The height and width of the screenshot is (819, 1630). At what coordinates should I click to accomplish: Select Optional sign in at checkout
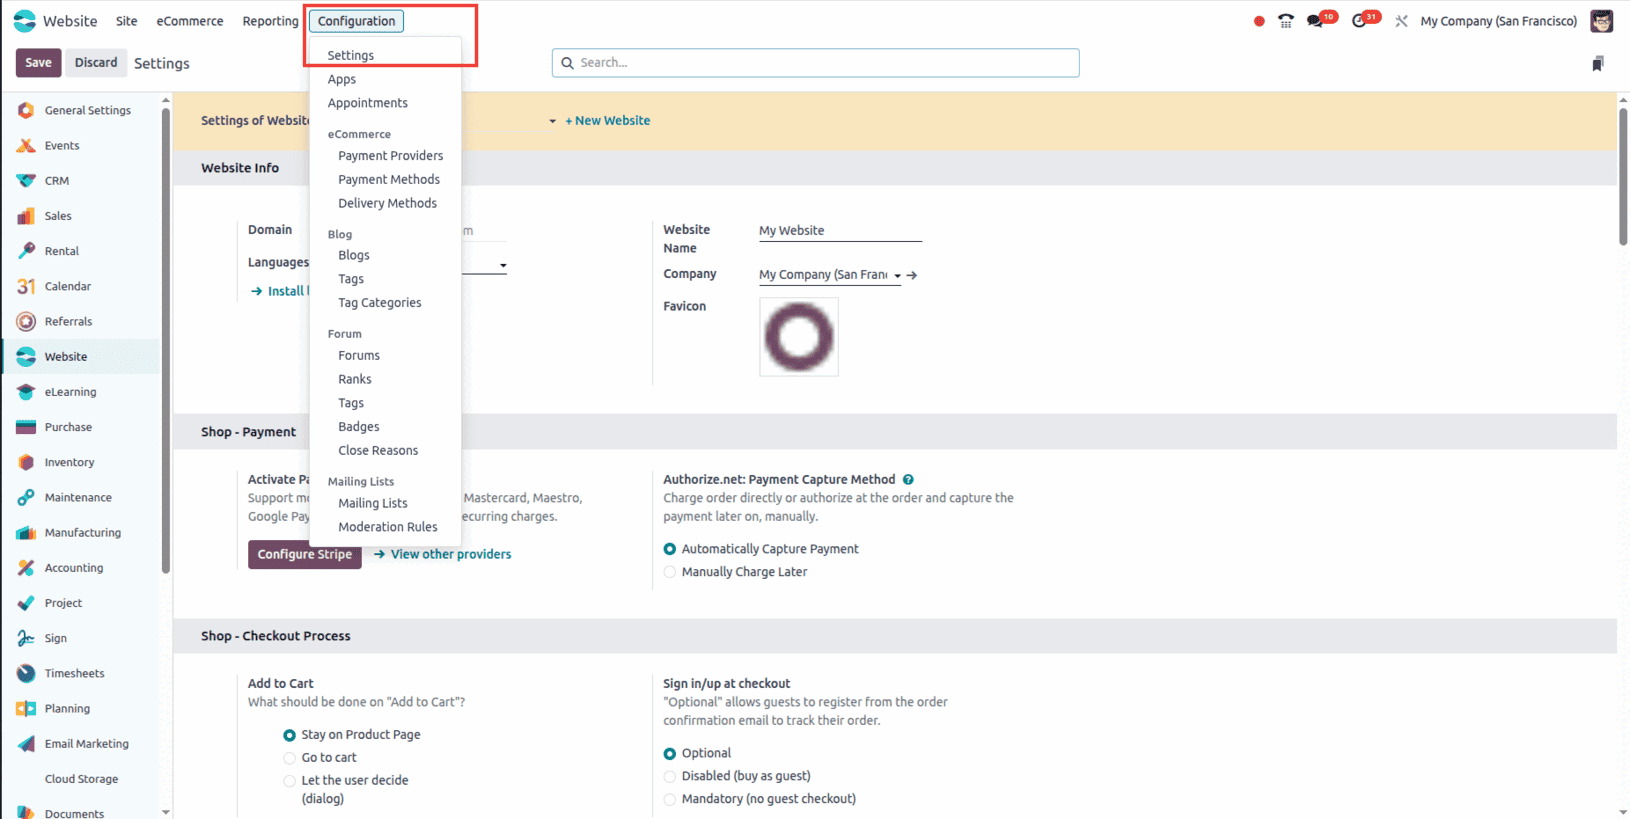[670, 754]
